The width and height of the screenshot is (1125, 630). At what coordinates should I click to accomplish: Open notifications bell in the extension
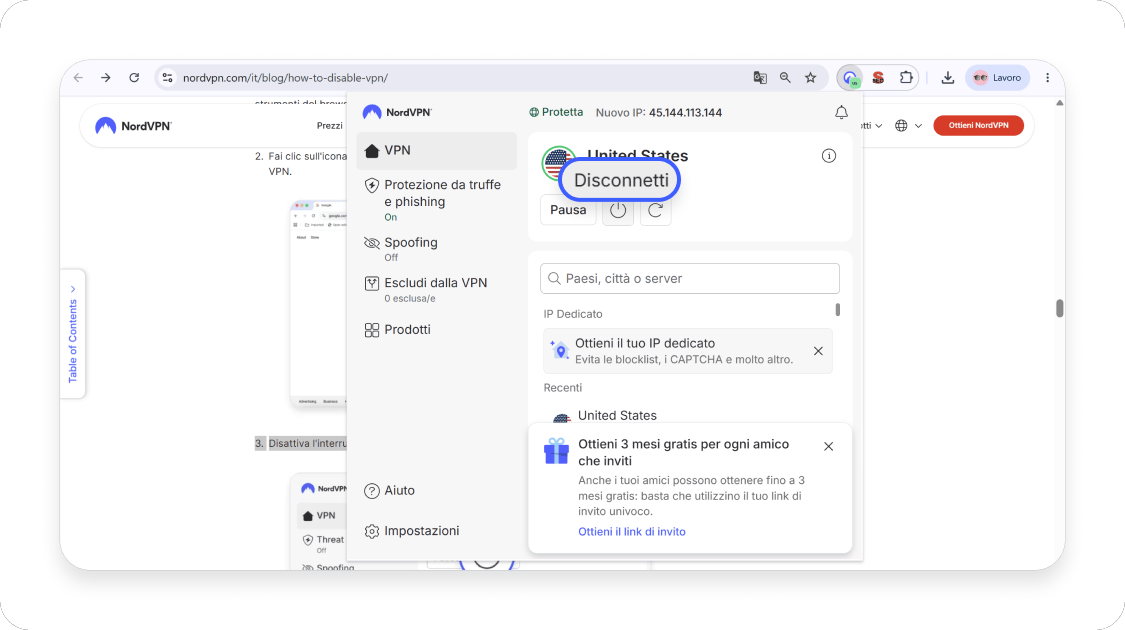tap(842, 113)
